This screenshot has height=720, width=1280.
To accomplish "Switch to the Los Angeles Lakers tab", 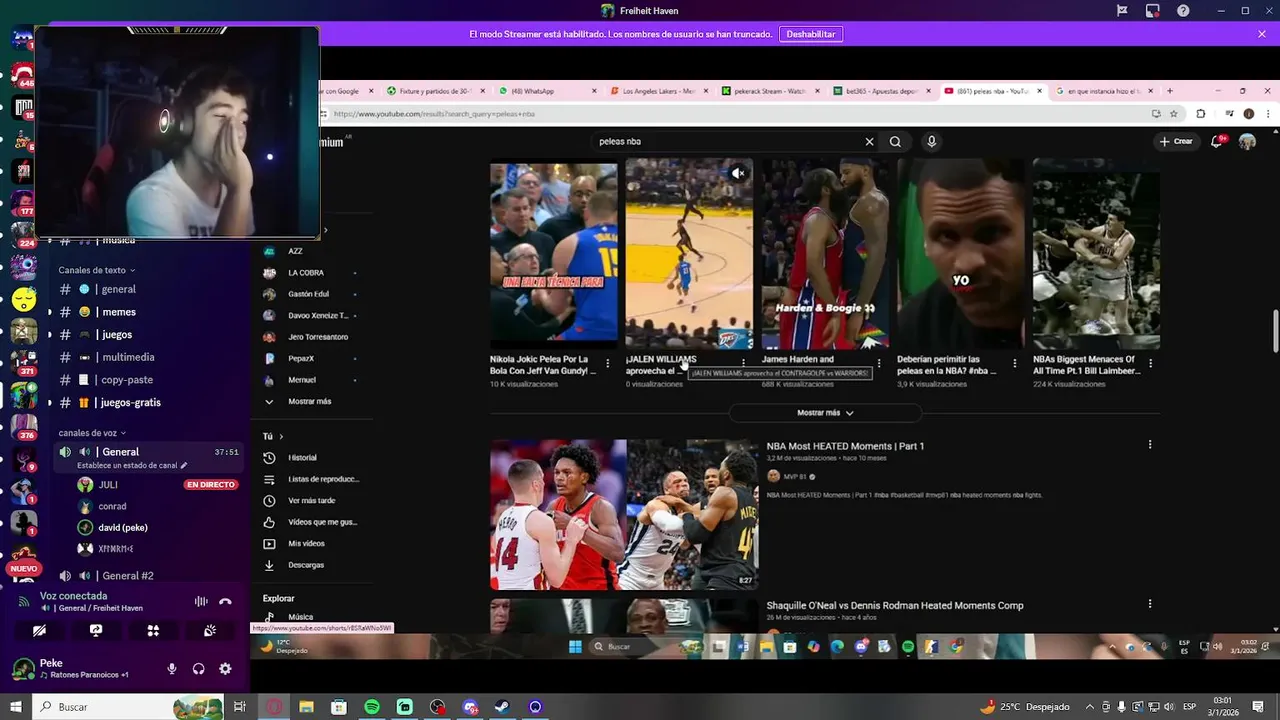I will coord(657,91).
